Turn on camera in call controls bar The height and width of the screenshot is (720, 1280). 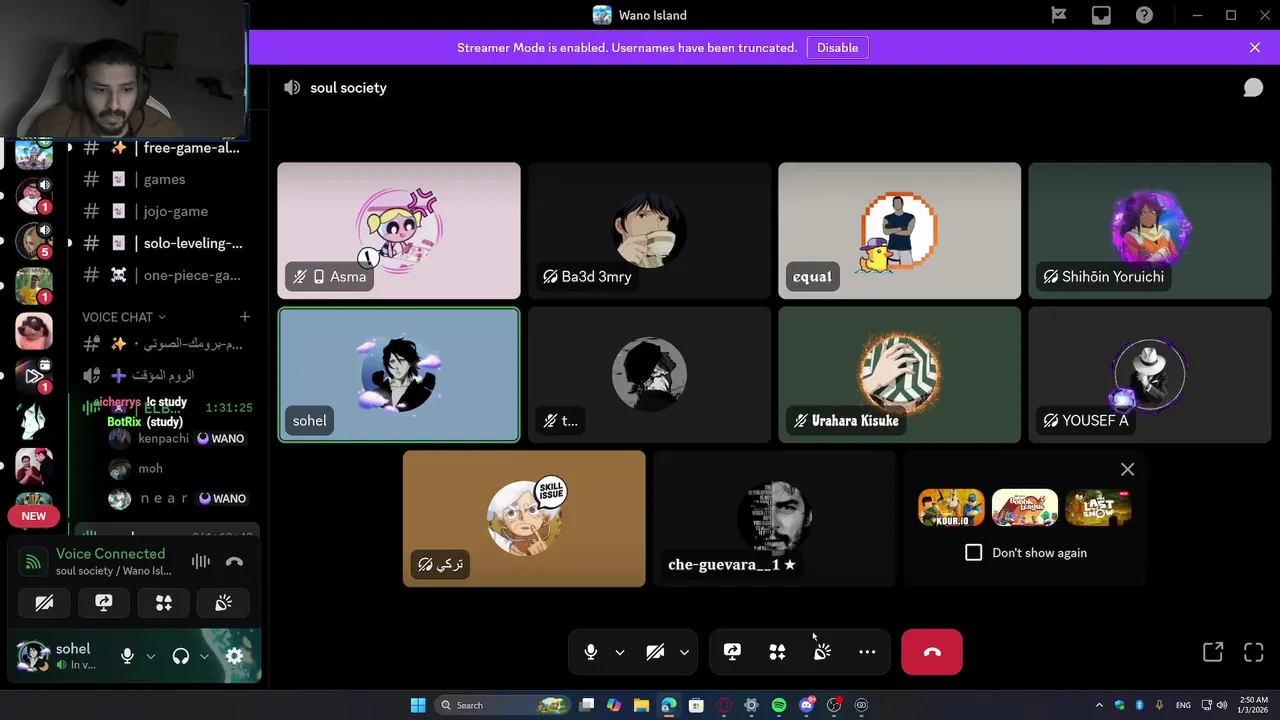655,652
